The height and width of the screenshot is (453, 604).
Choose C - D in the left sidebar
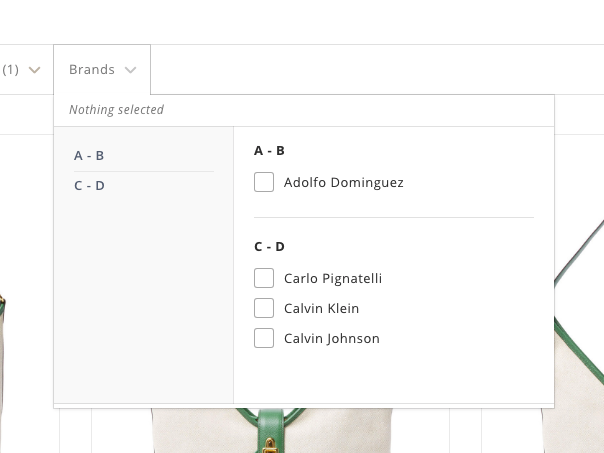tap(89, 186)
